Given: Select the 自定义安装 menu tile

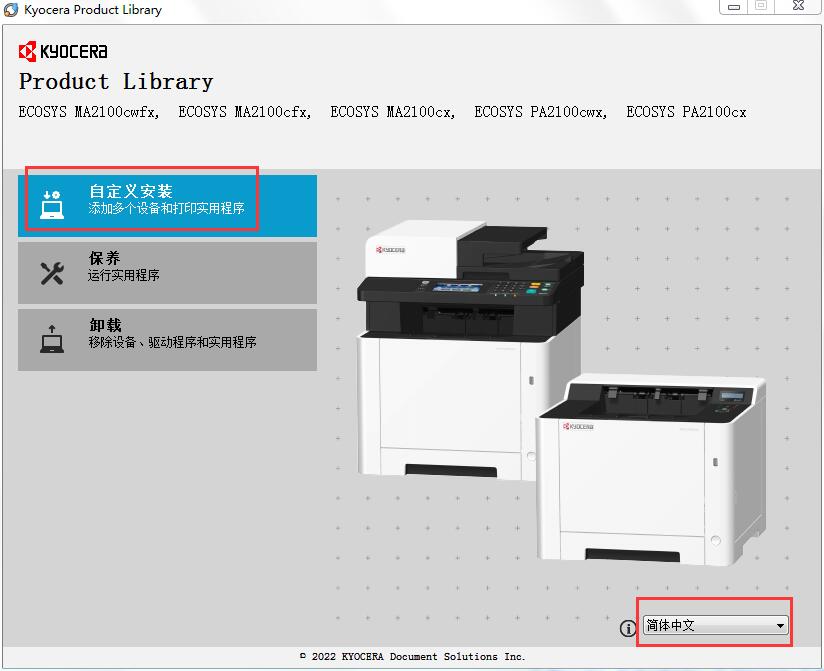Looking at the screenshot, I should 167,200.
